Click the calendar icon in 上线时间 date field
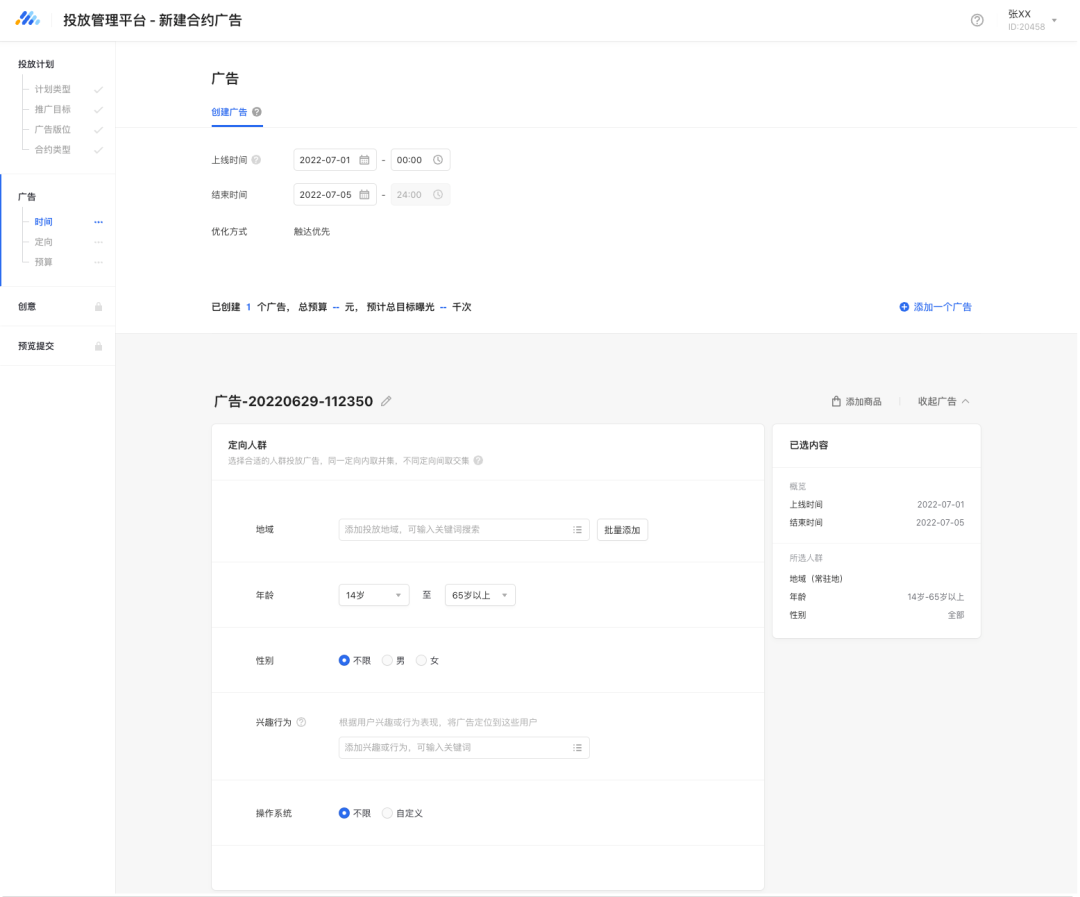 point(364,160)
